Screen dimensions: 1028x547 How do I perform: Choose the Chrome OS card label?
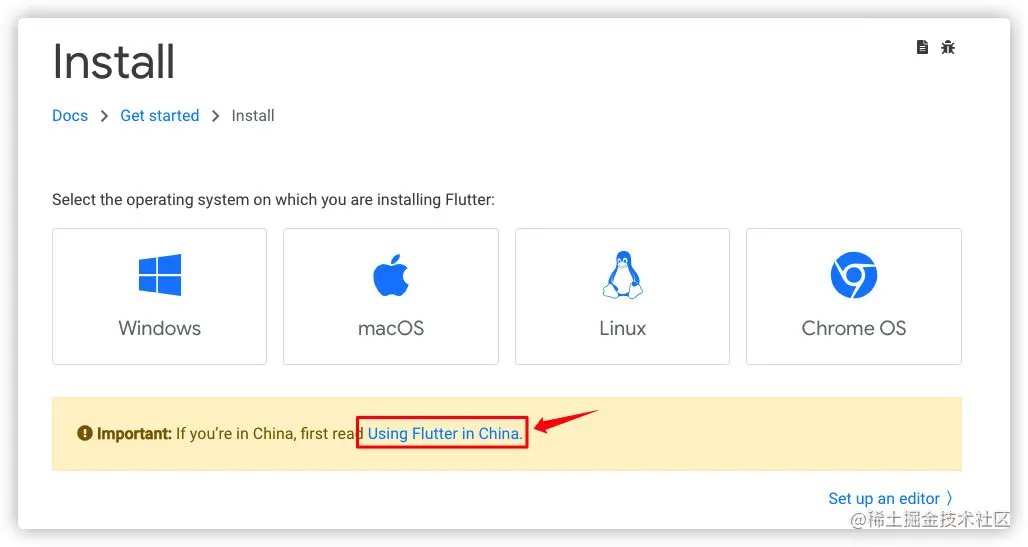point(854,328)
